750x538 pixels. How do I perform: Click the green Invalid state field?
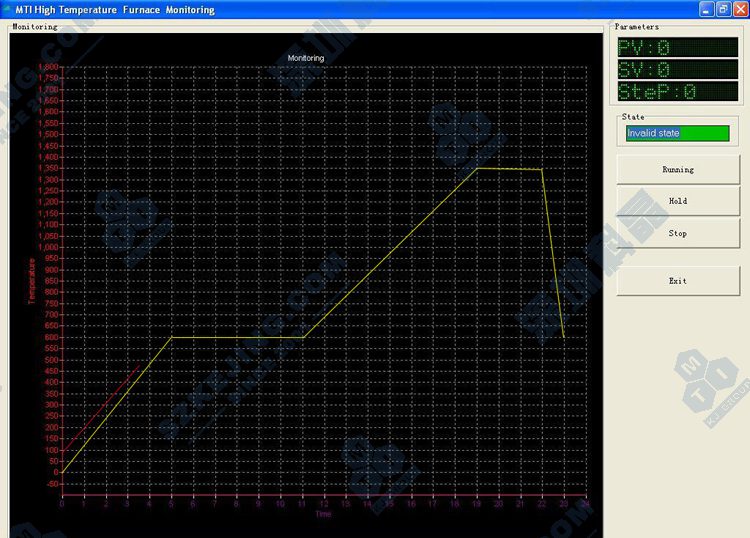[x=677, y=133]
